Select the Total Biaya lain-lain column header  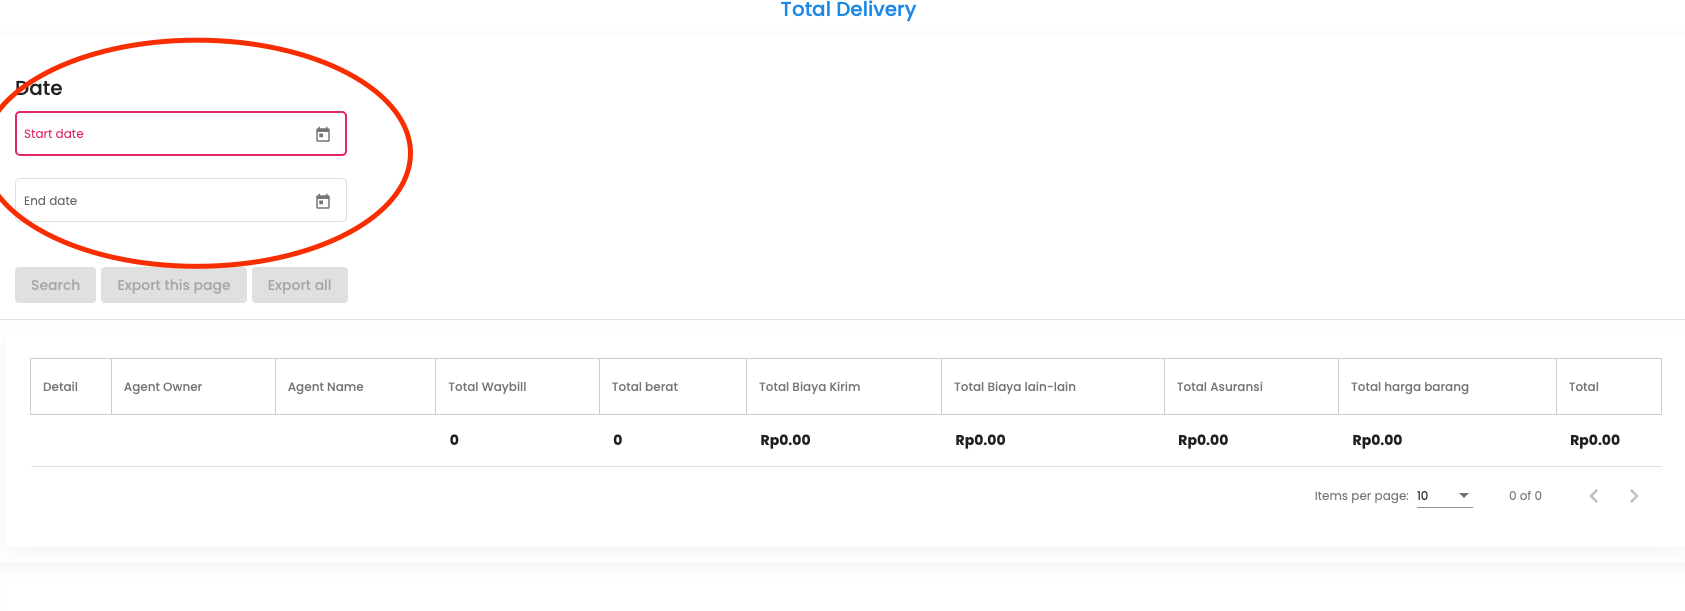(1014, 387)
